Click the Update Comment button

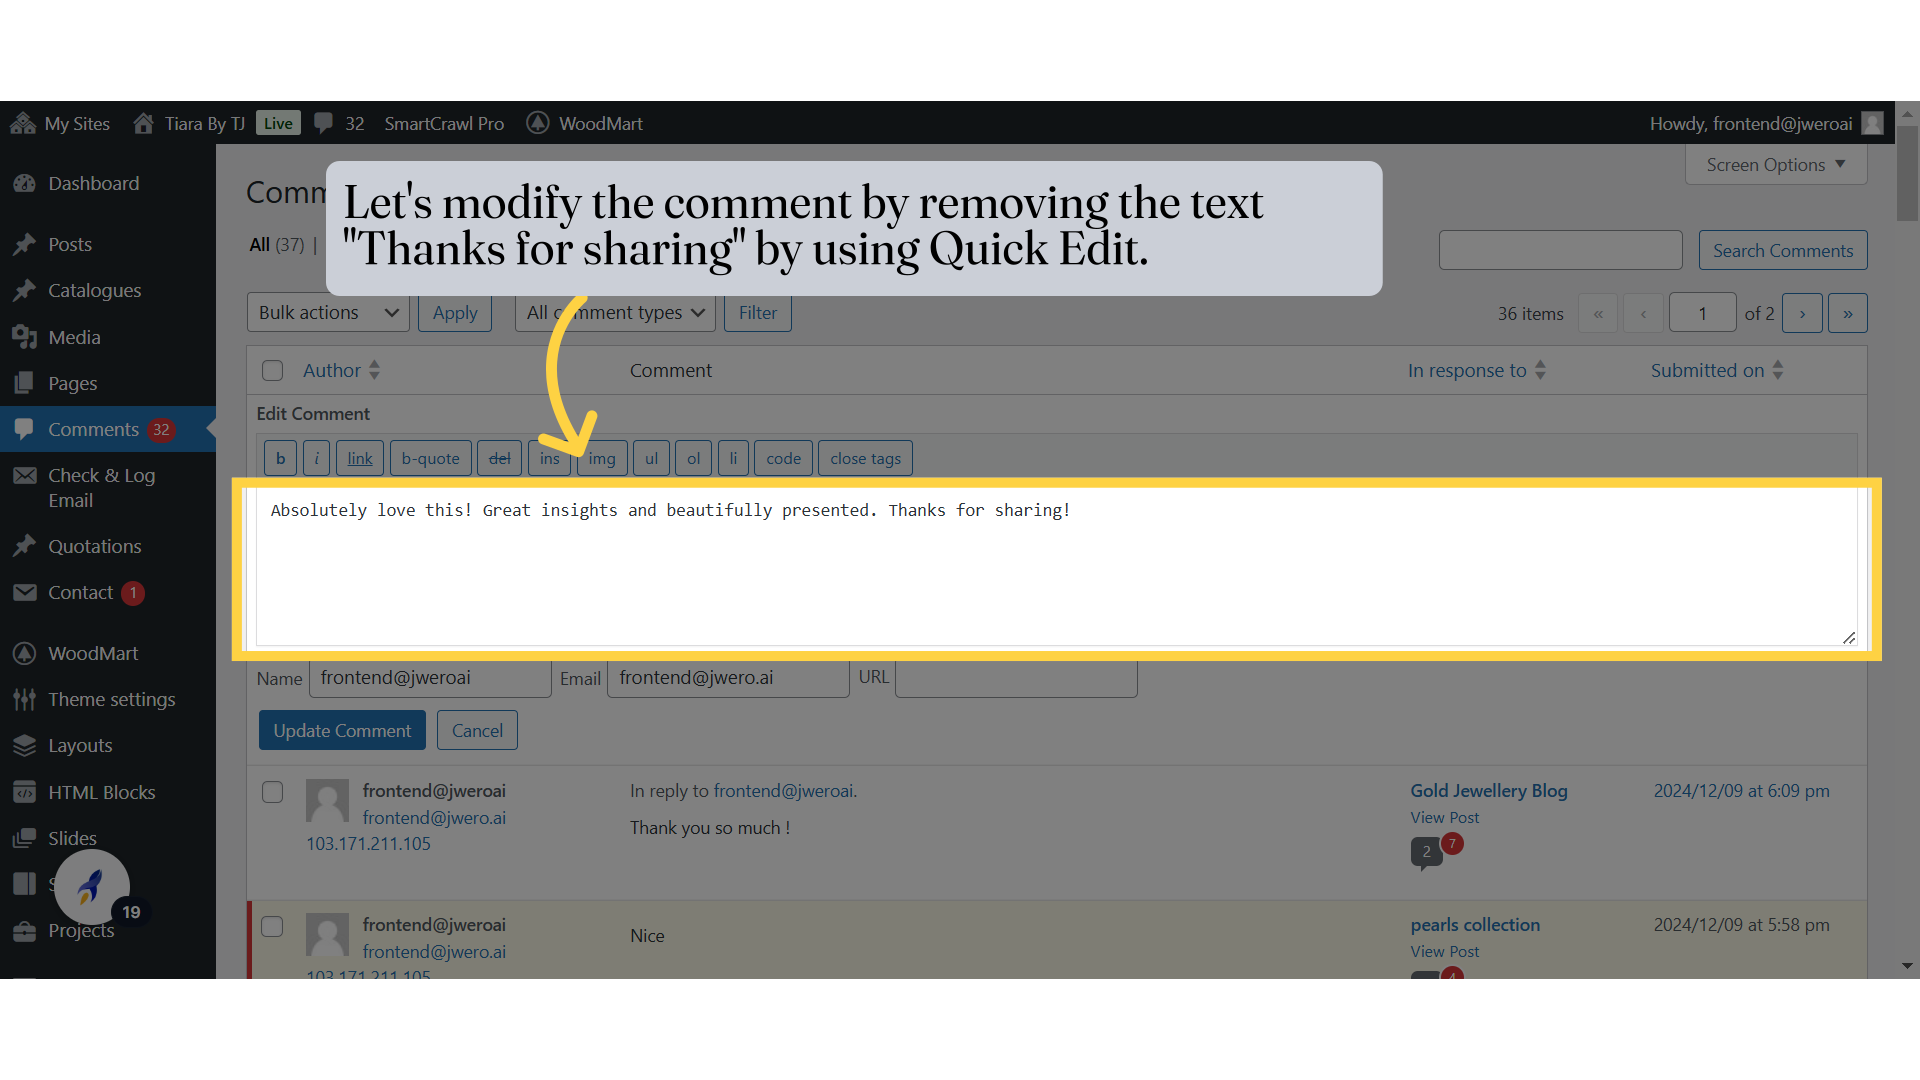(x=342, y=731)
